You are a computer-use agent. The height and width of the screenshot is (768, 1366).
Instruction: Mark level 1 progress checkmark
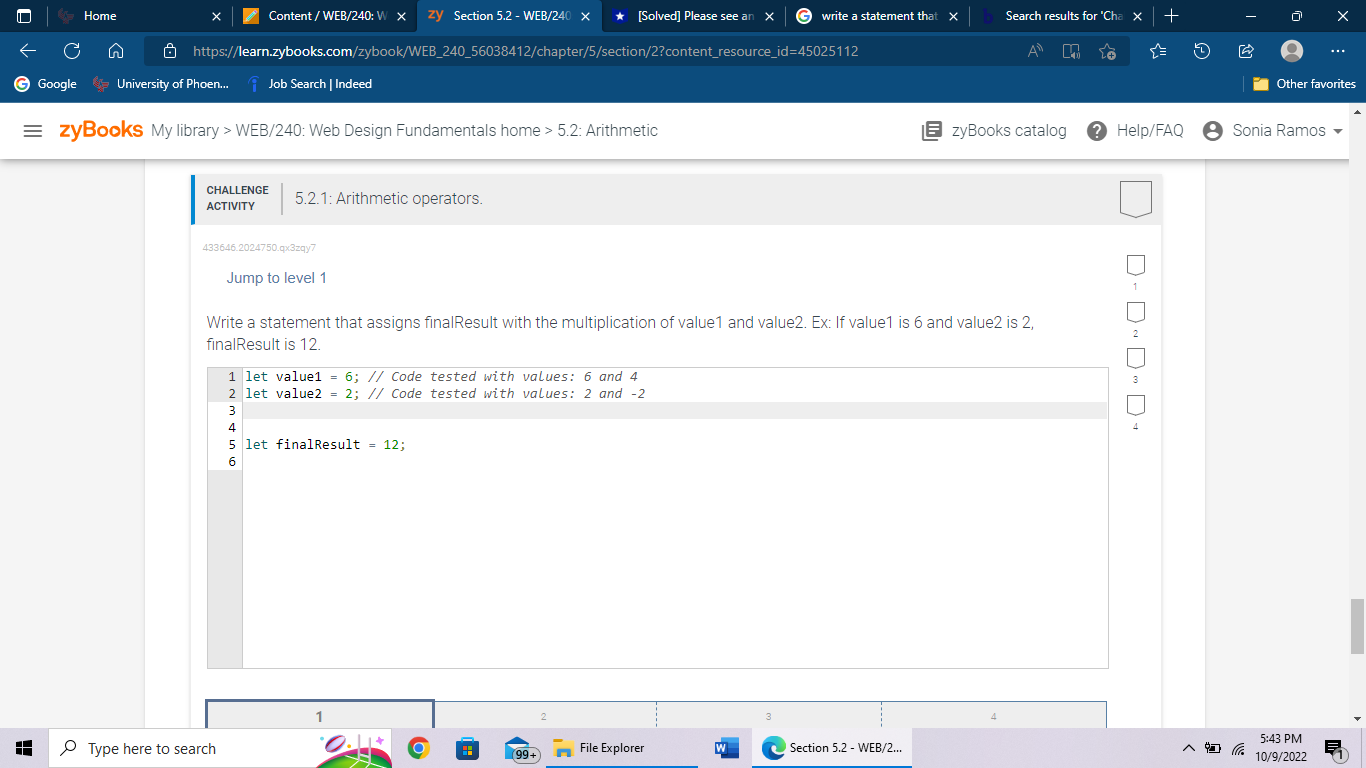pos(1135,265)
